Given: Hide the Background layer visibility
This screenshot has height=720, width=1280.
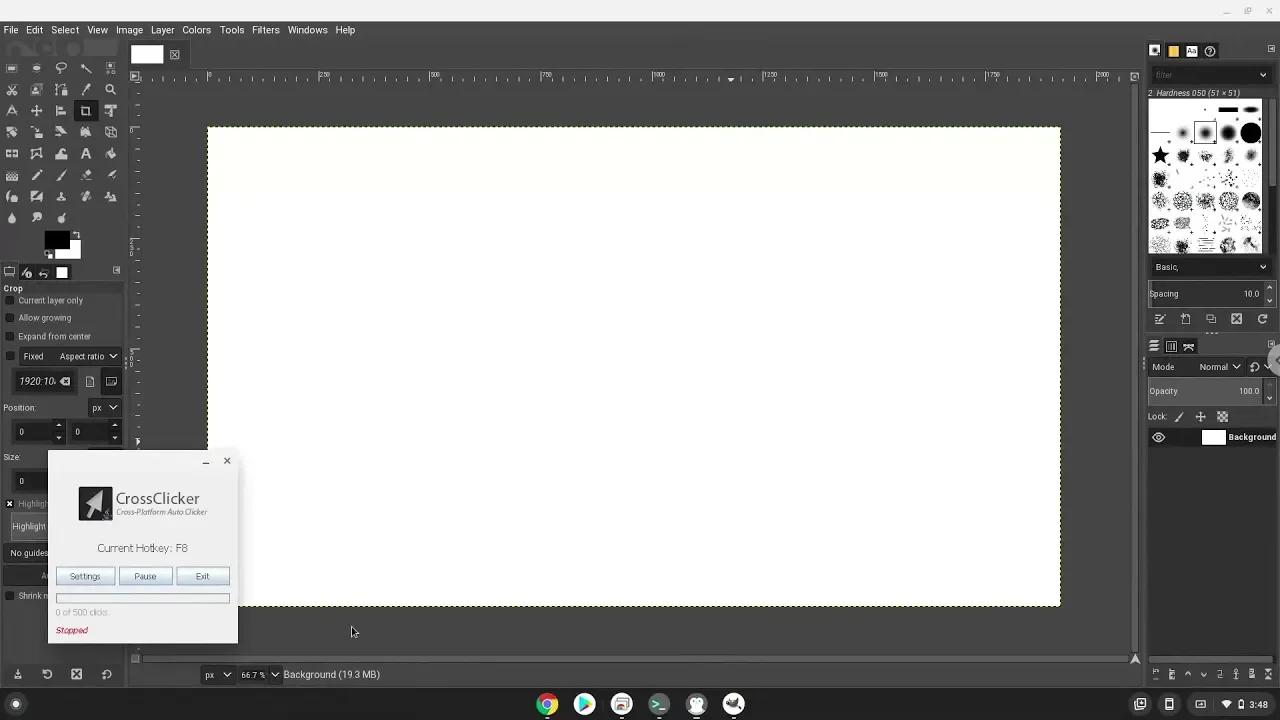Looking at the screenshot, I should tap(1159, 437).
